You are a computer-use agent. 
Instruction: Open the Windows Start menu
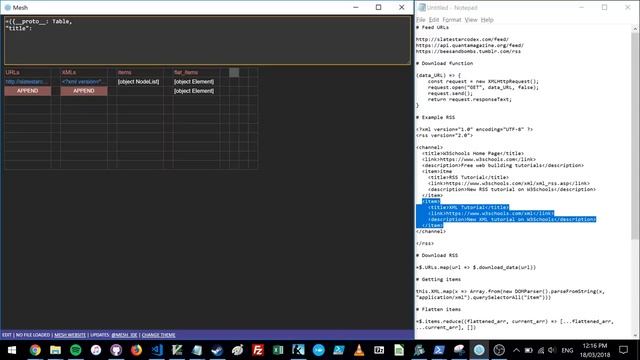(x=11, y=350)
